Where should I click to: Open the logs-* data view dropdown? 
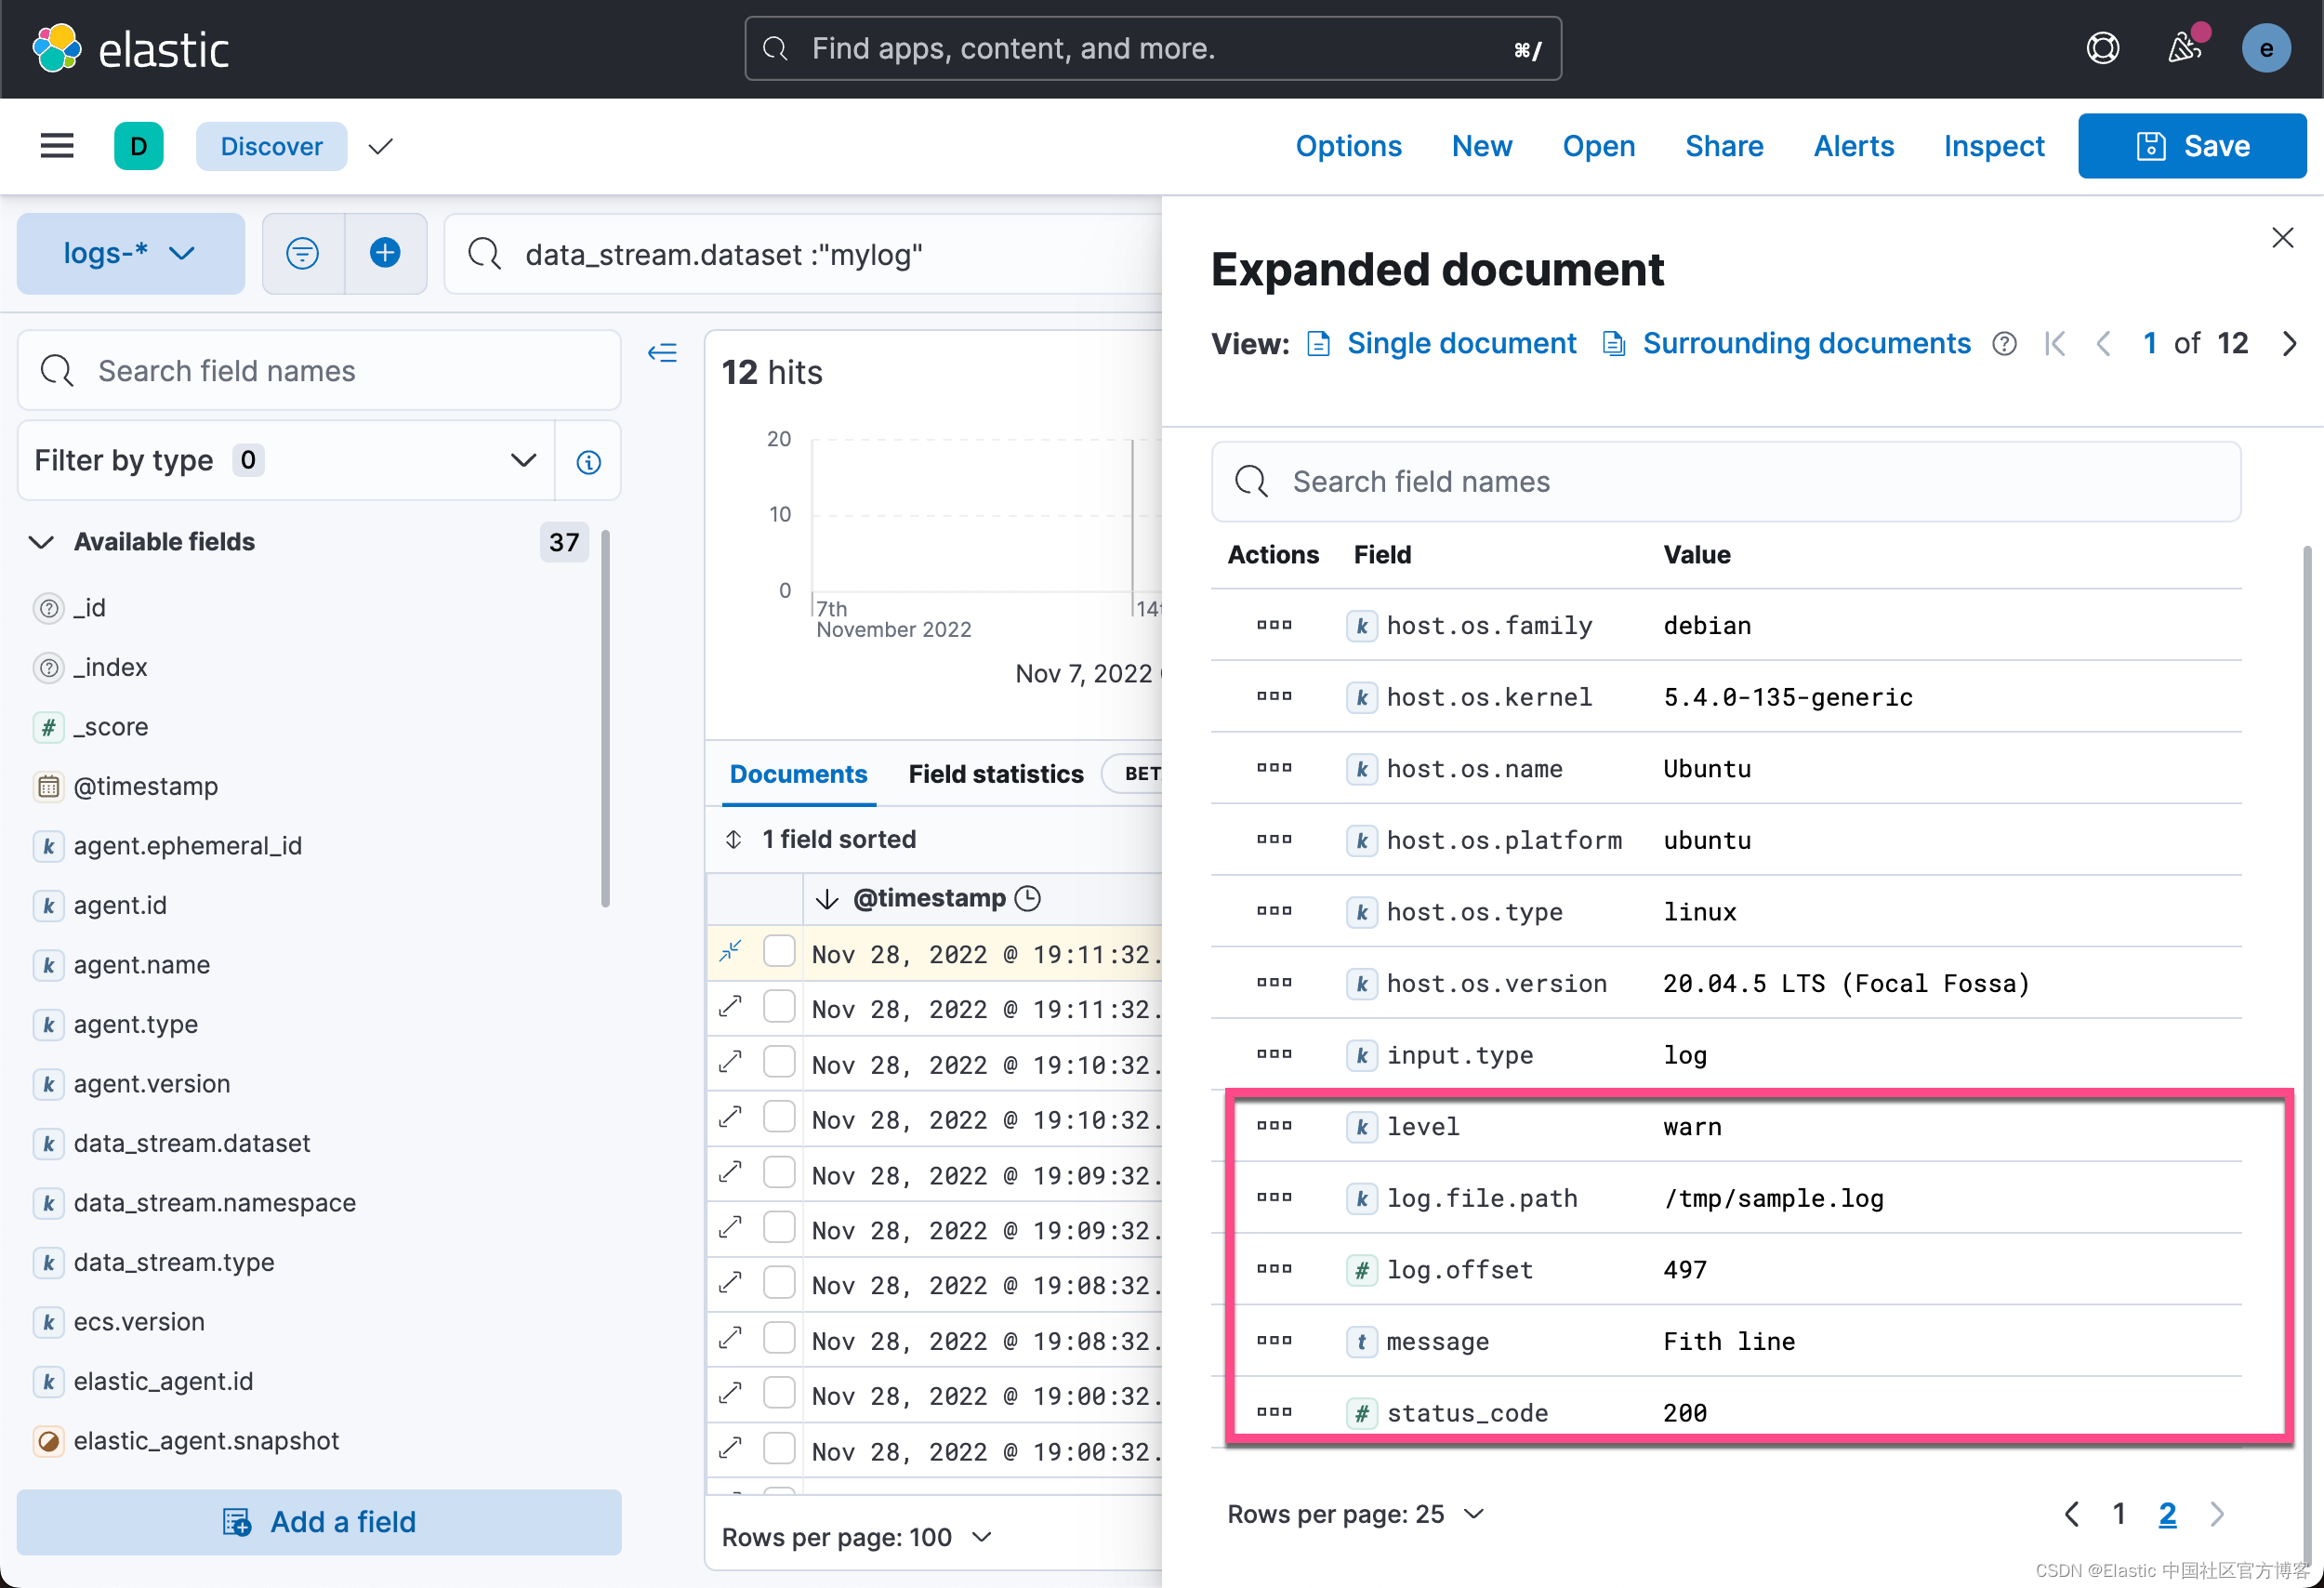pyautogui.click(x=130, y=253)
